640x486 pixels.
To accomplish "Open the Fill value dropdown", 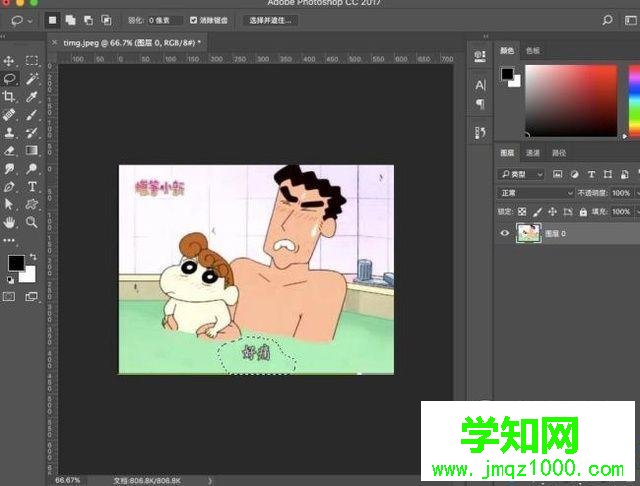I will 636,211.
